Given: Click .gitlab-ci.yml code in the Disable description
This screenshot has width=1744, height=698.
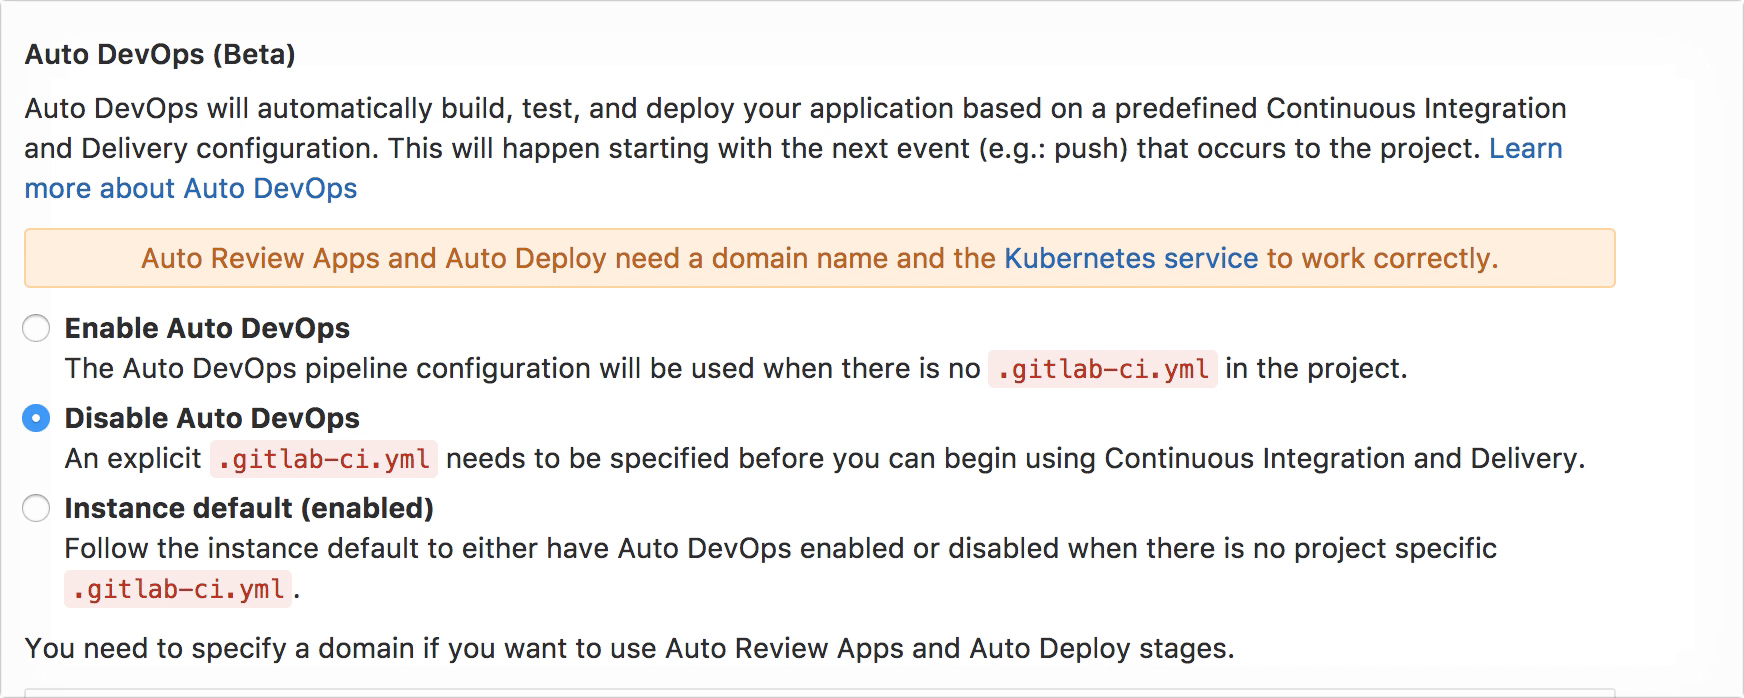Looking at the screenshot, I should coord(323,459).
